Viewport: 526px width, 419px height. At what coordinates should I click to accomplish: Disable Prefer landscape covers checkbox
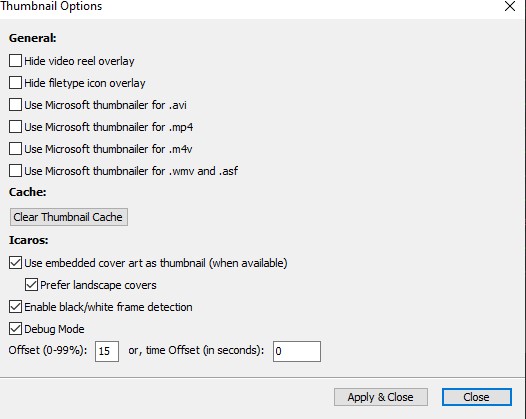tap(31, 285)
